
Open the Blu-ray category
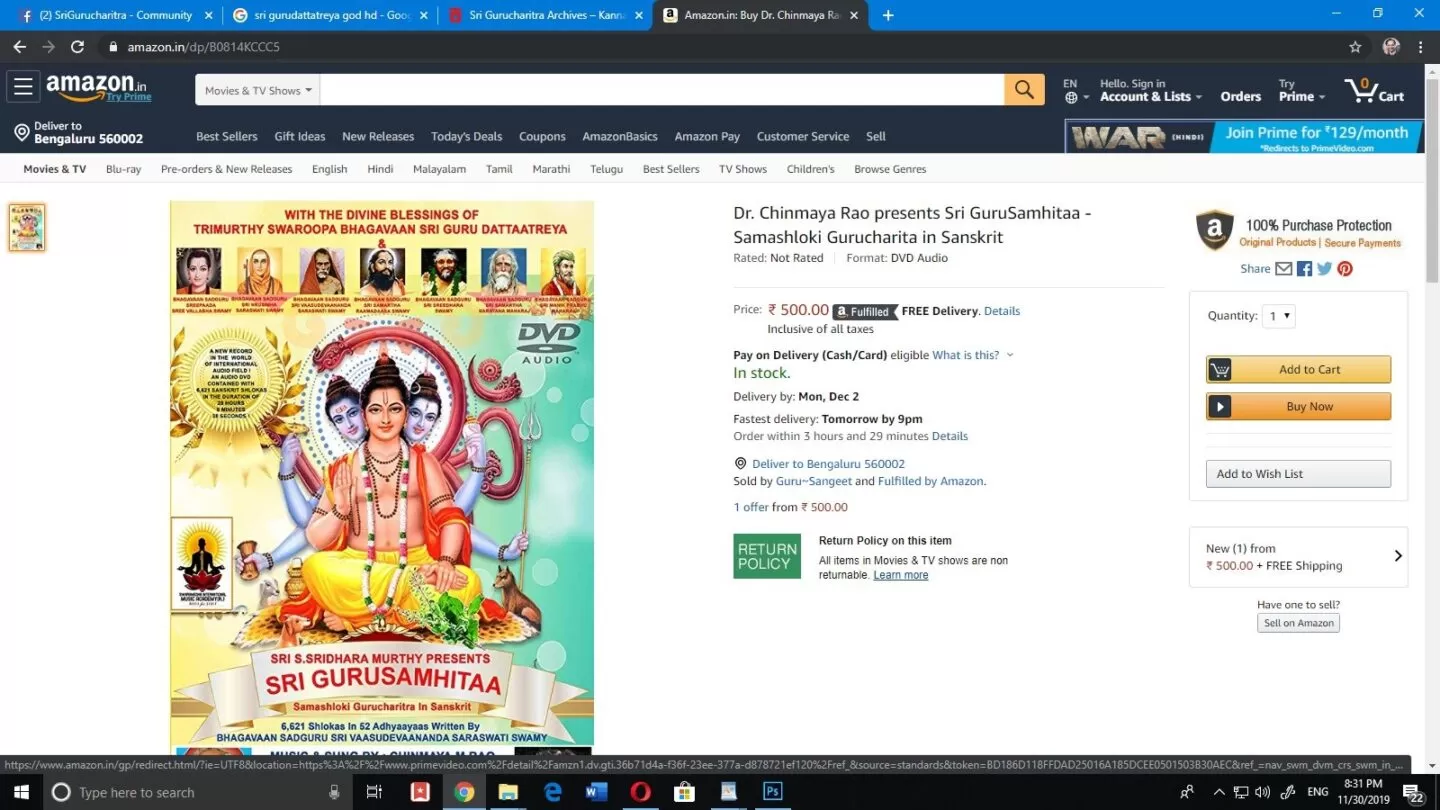click(x=123, y=169)
